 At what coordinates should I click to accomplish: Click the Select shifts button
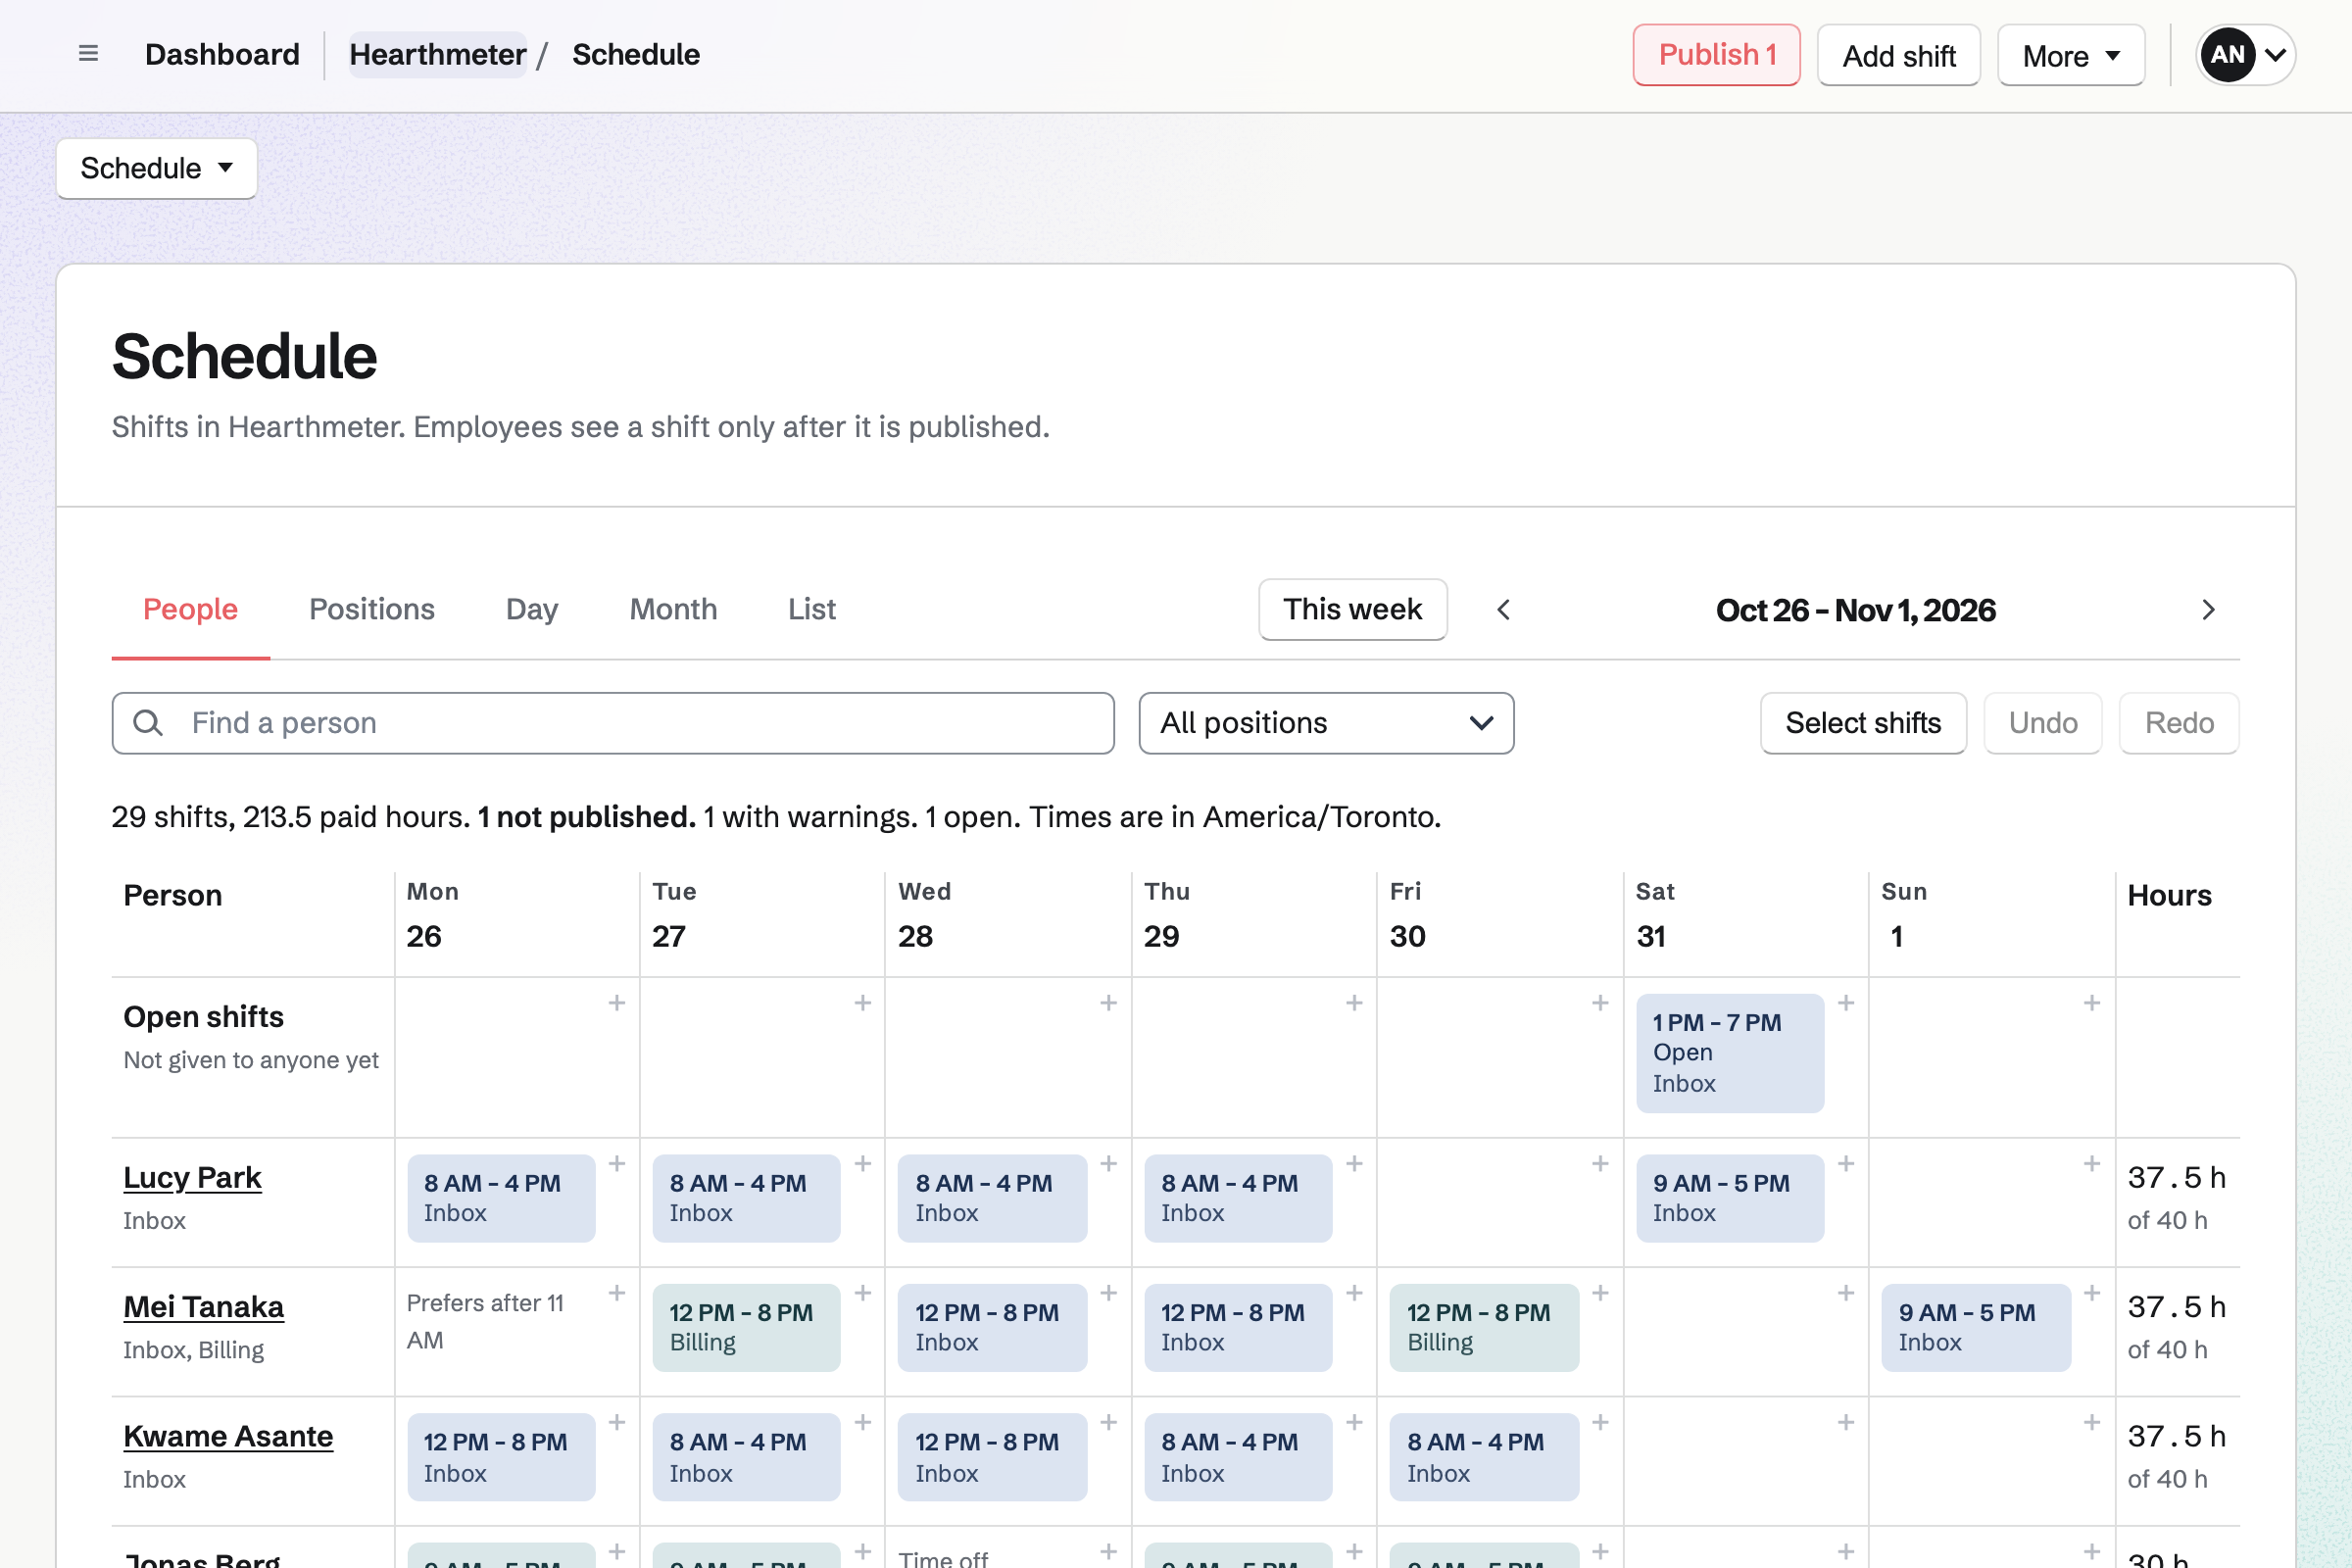pyautogui.click(x=1864, y=723)
